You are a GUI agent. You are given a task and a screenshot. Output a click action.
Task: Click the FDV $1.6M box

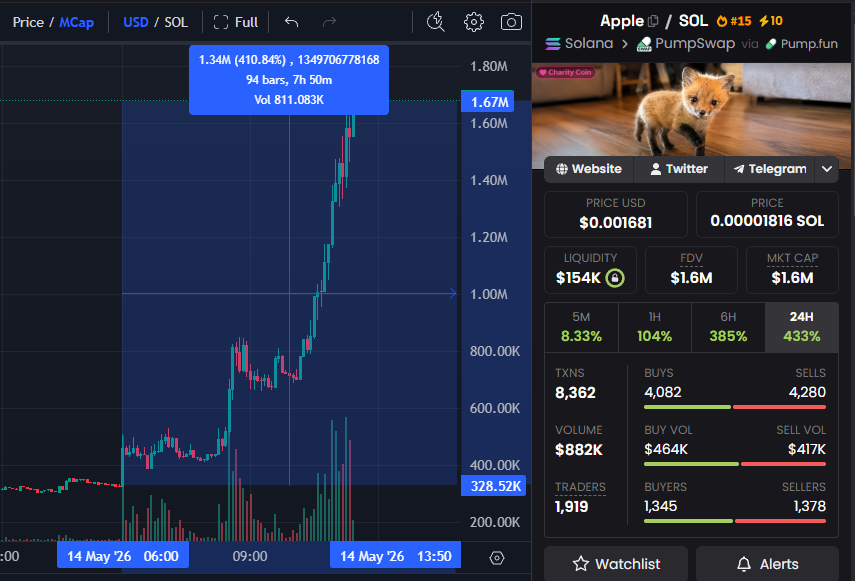[691, 270]
